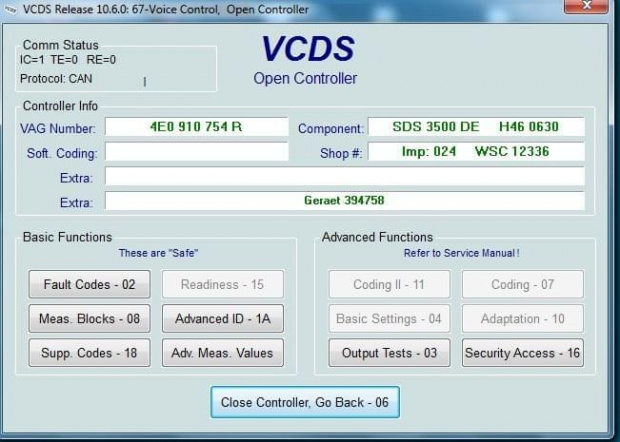The width and height of the screenshot is (620, 442).
Task: Open Advanced ID - 1A
Action: (x=223, y=319)
